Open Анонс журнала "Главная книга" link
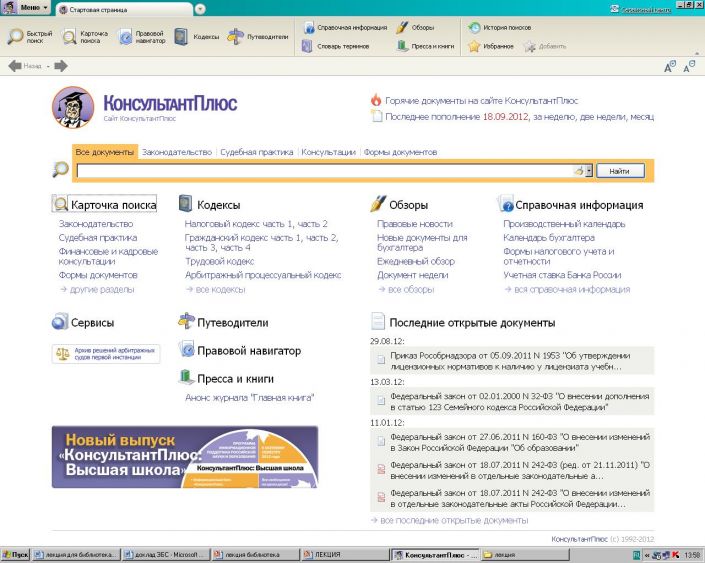Screen dimensions: 705x563 [x=250, y=398]
